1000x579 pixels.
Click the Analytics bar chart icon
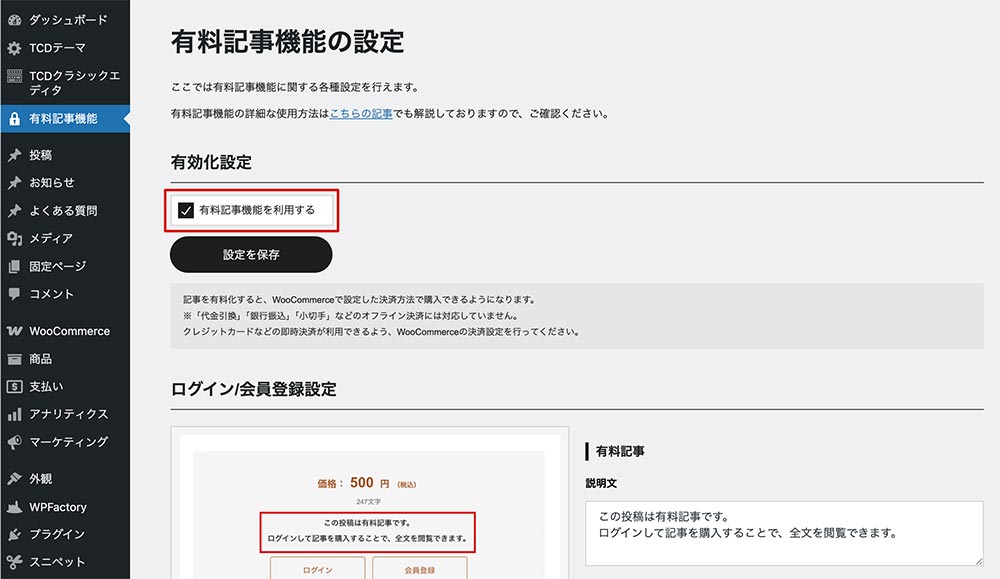pos(14,414)
